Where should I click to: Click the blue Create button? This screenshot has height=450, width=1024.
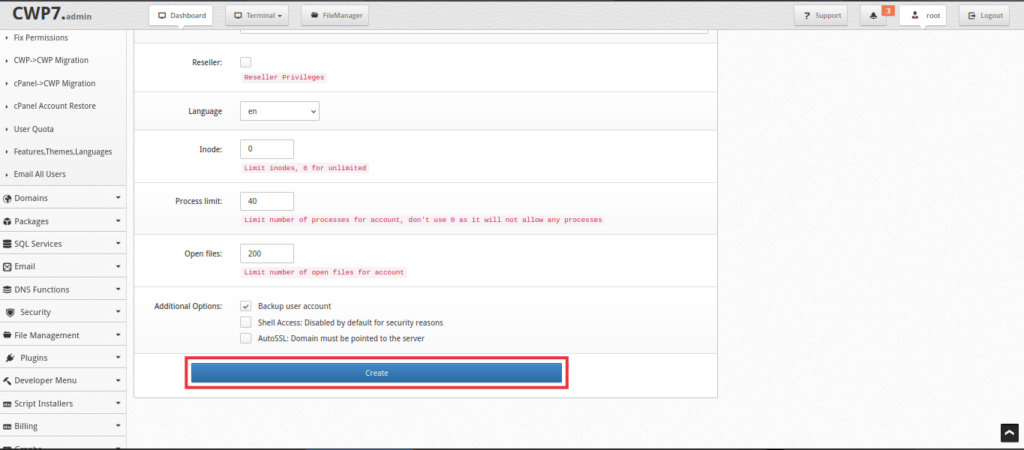tap(376, 373)
